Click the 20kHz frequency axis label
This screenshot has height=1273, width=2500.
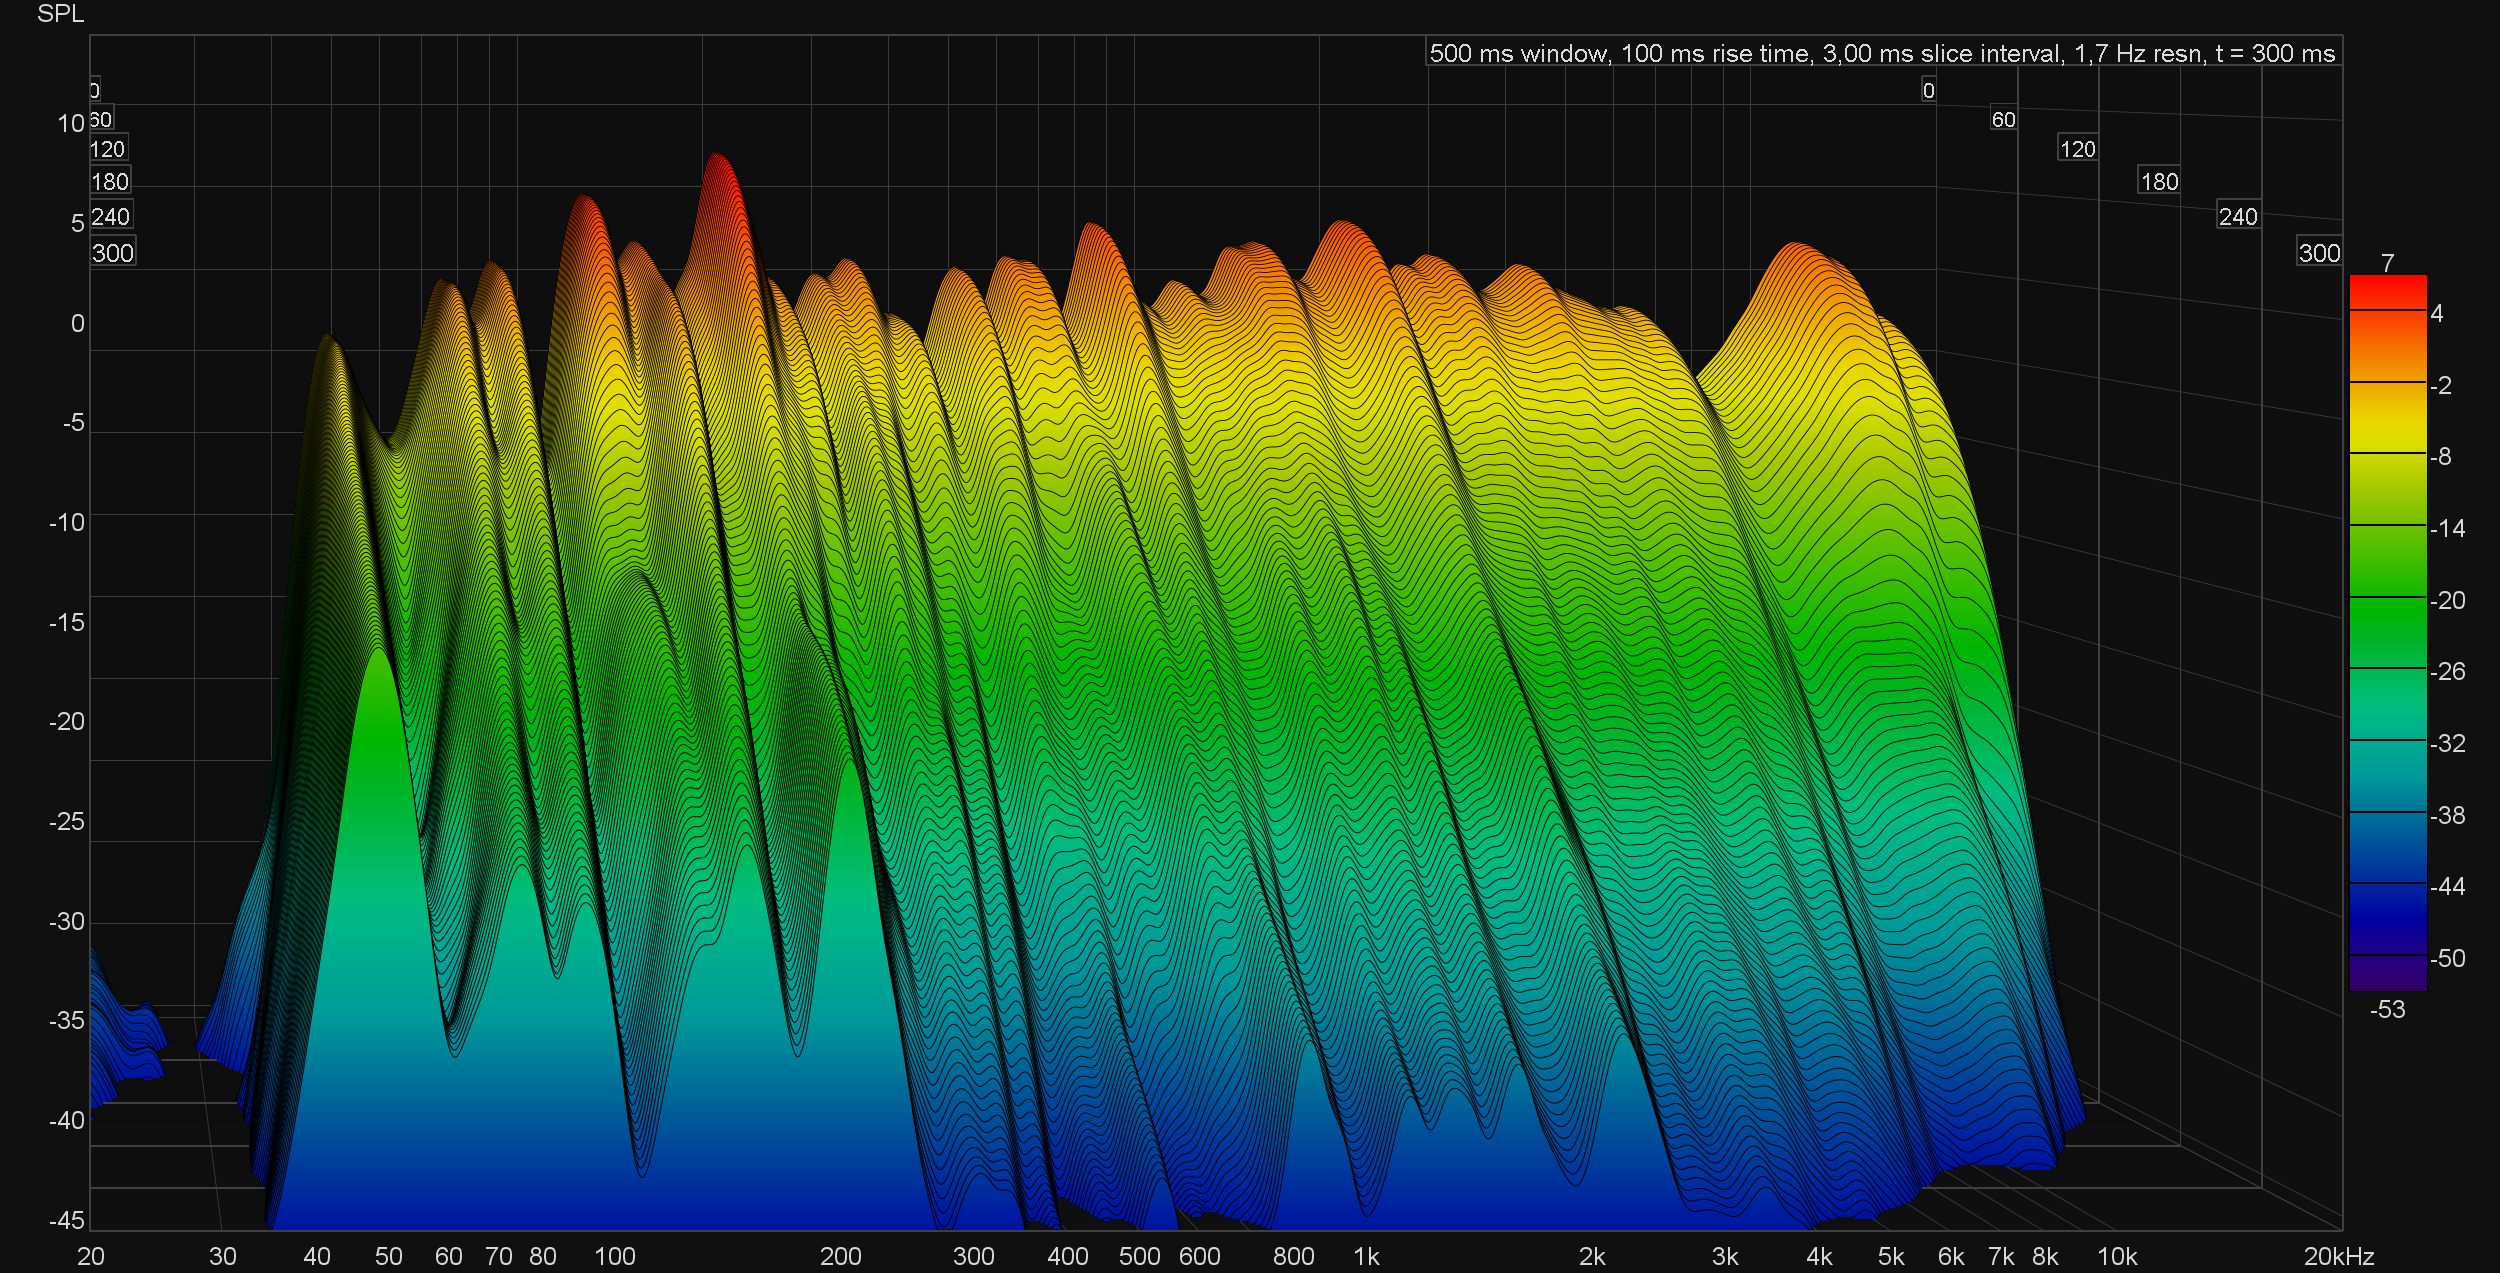coord(2338,1256)
